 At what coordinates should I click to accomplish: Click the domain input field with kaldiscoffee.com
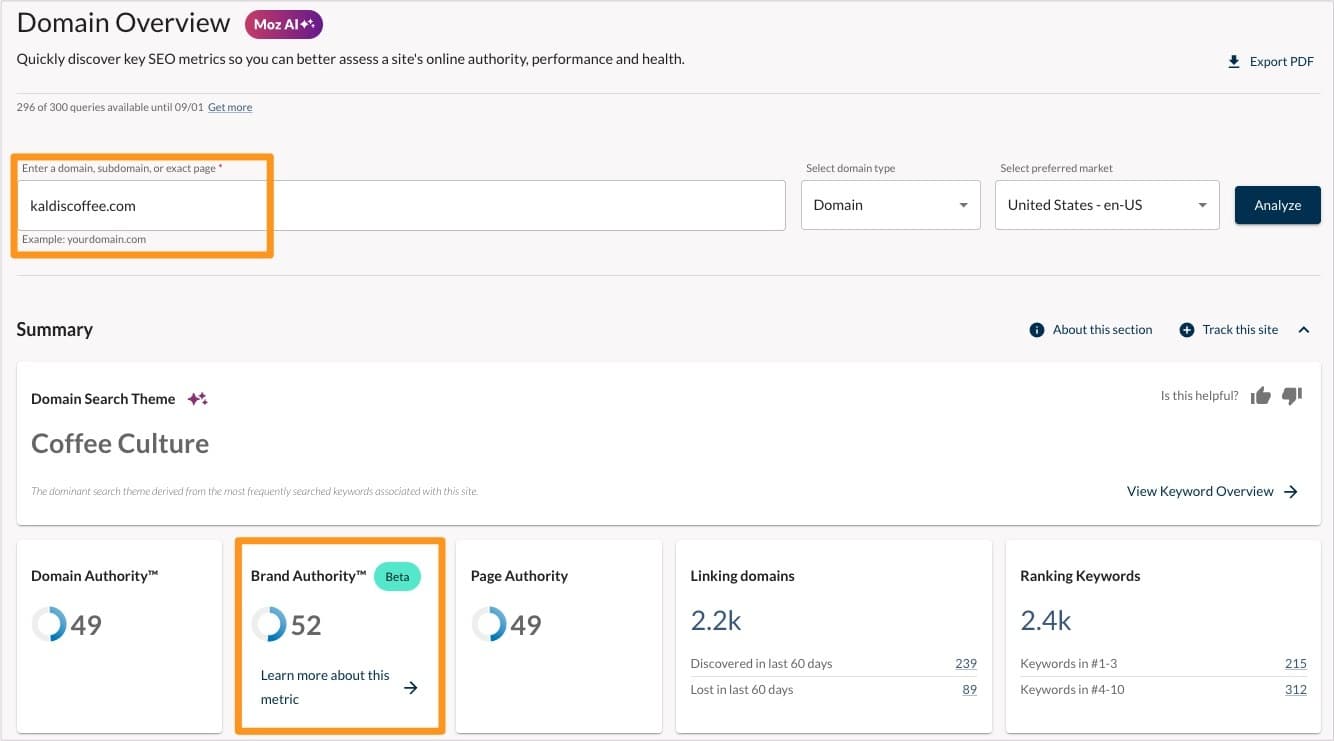click(400, 205)
